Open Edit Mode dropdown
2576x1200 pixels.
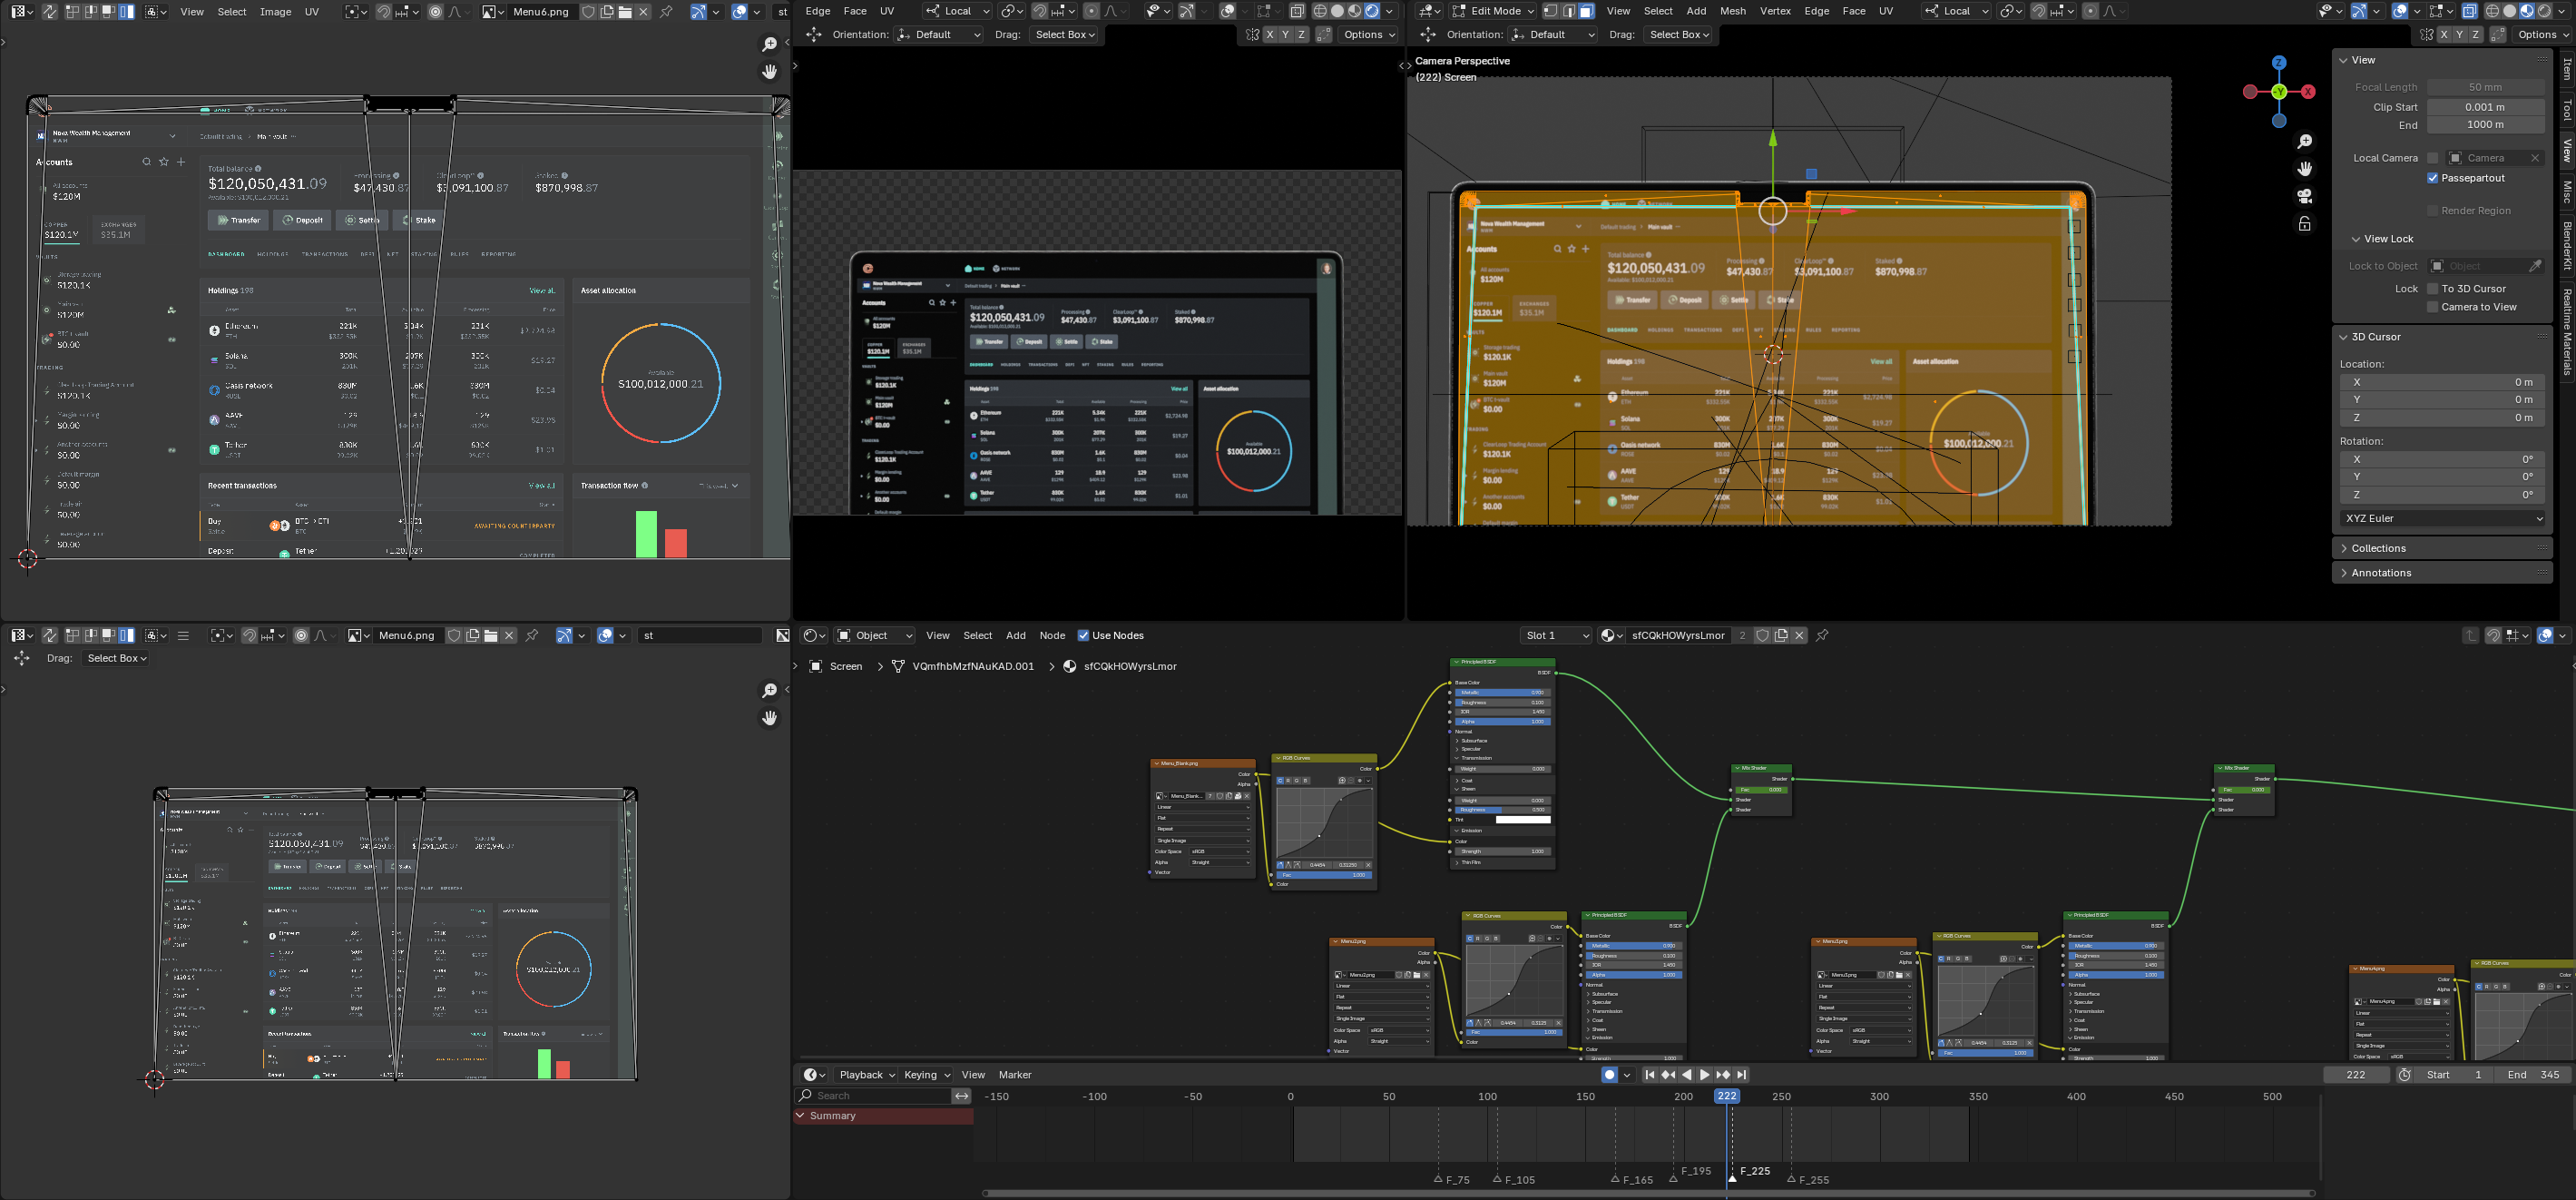pos(1492,11)
